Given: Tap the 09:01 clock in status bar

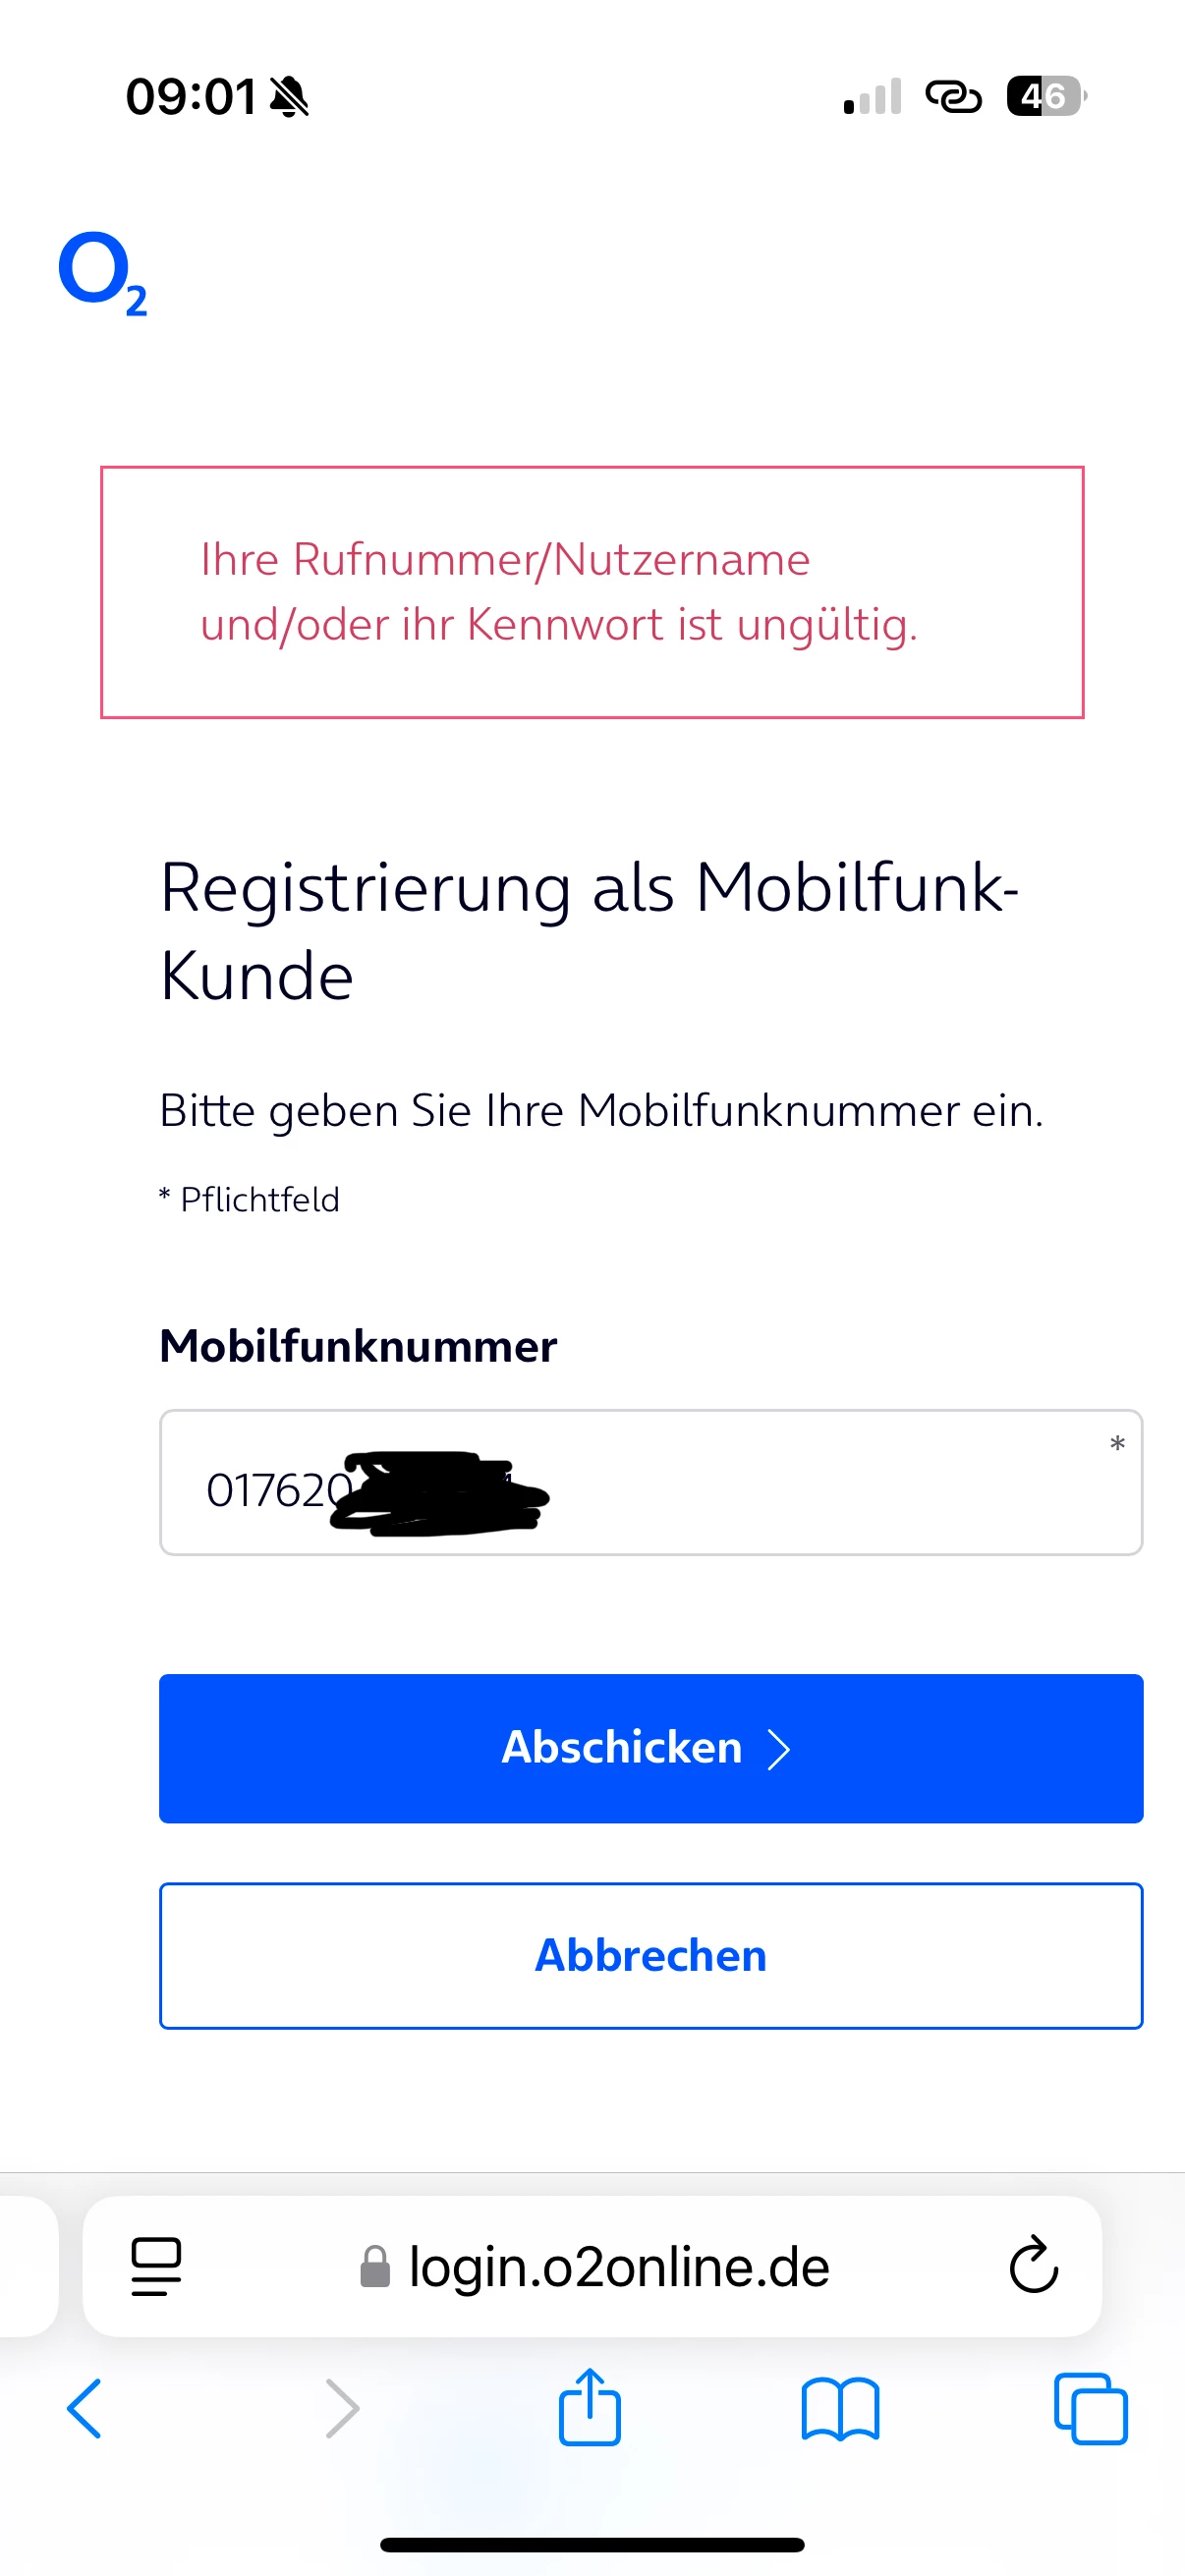Looking at the screenshot, I should 191,97.
